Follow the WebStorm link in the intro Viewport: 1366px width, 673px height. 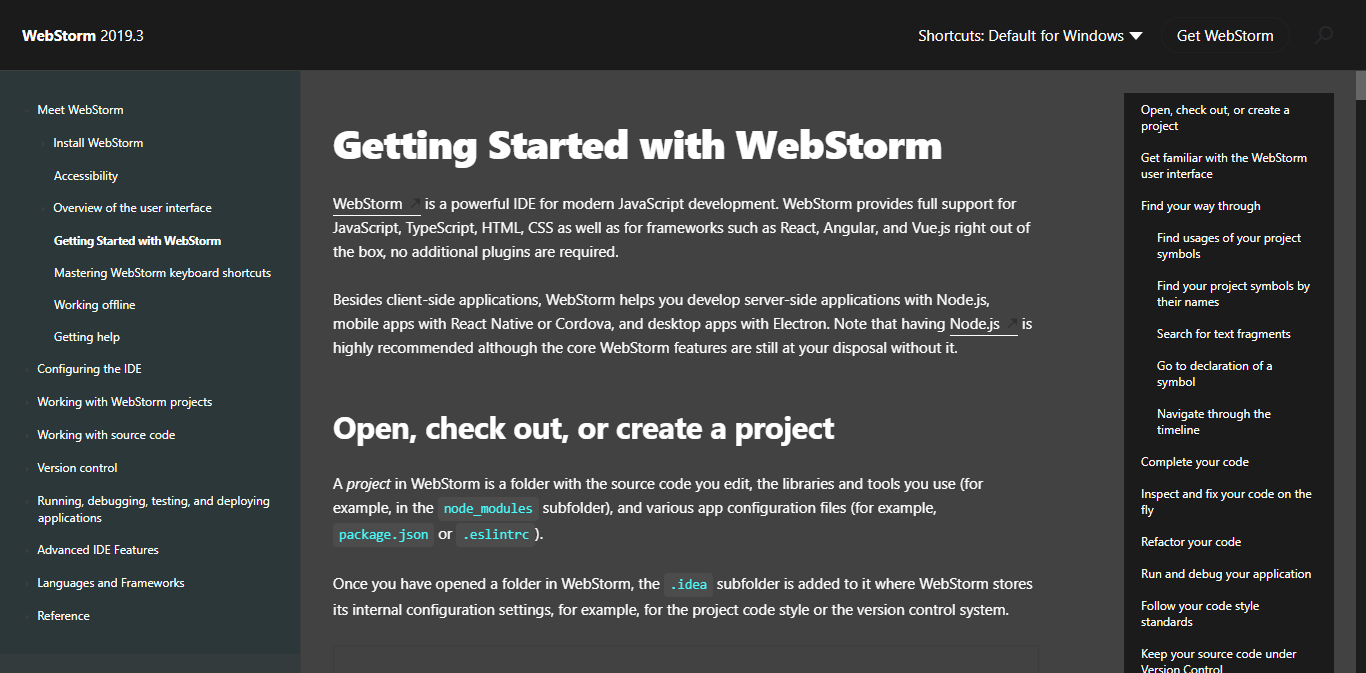tap(366, 203)
